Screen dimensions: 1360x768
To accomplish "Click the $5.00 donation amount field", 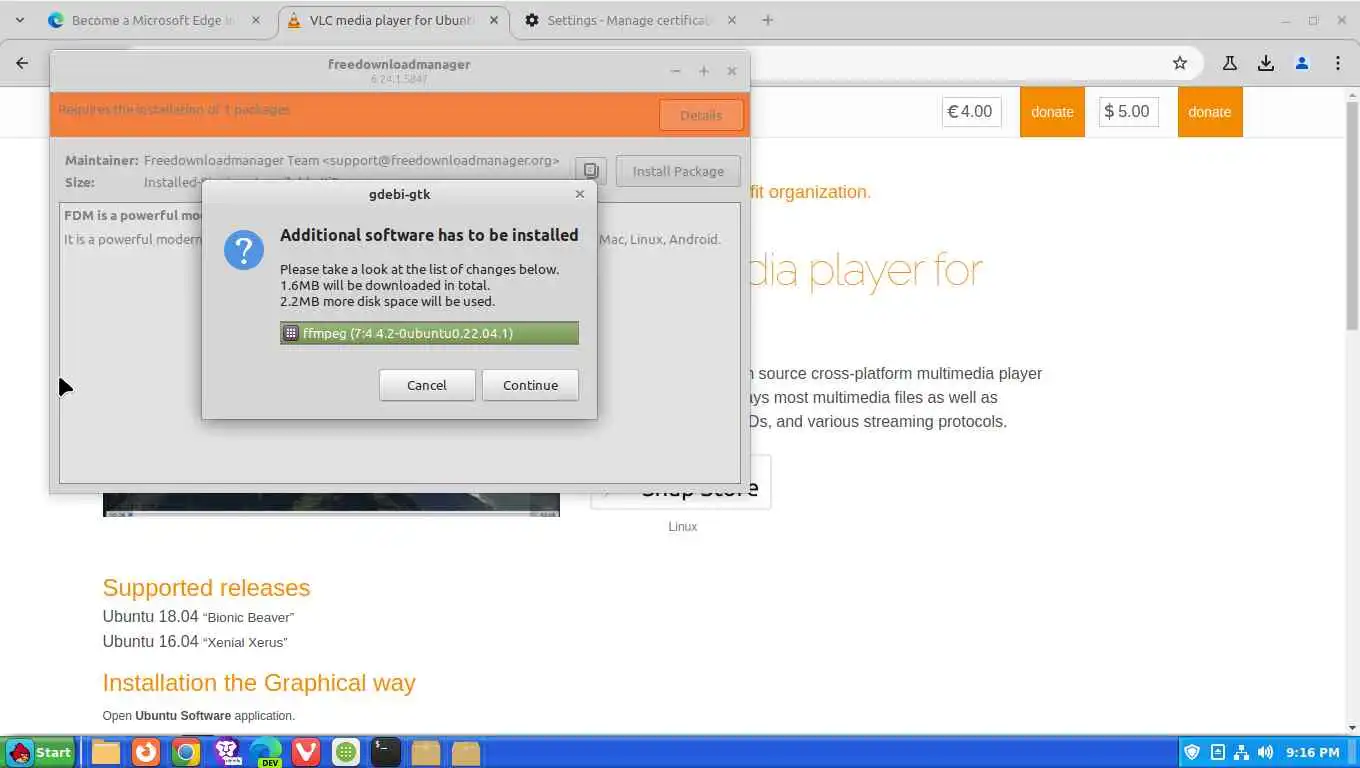I will (x=1129, y=112).
